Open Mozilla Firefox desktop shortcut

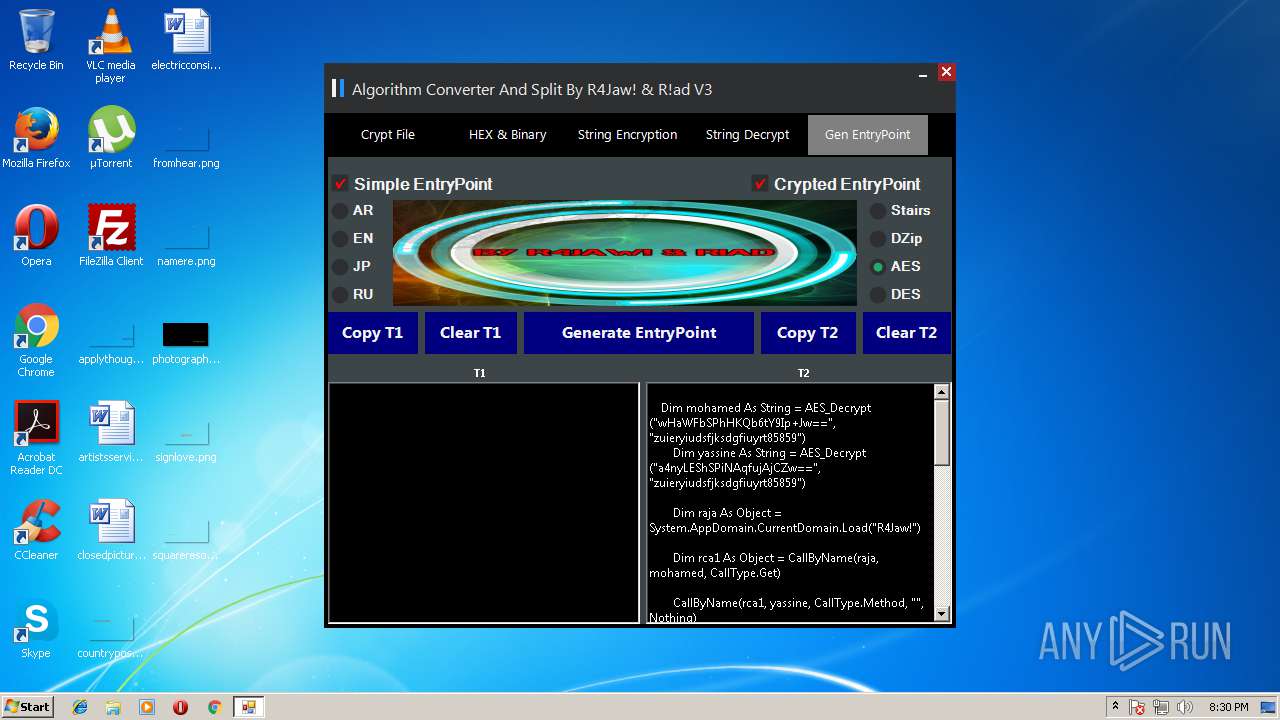[x=36, y=138]
